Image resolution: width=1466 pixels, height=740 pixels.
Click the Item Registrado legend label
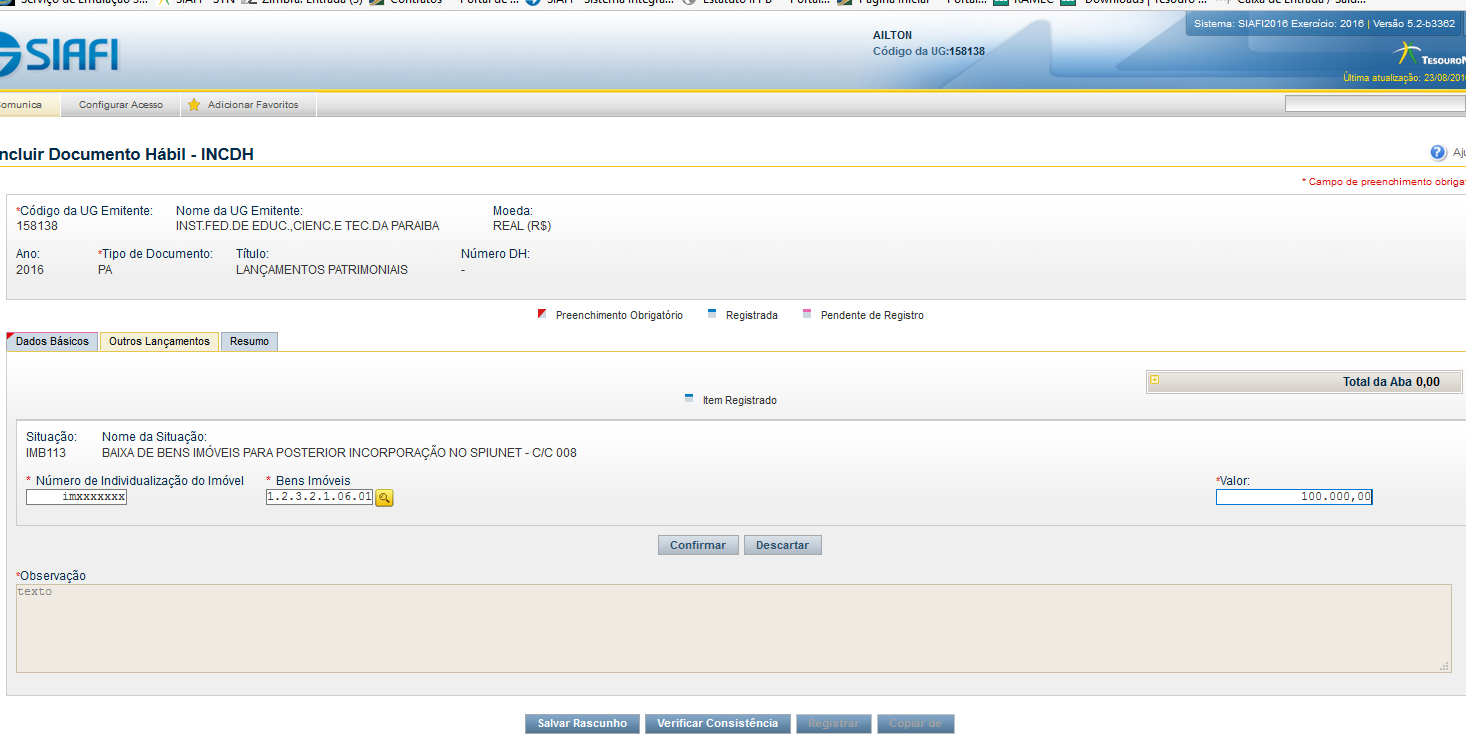(740, 400)
